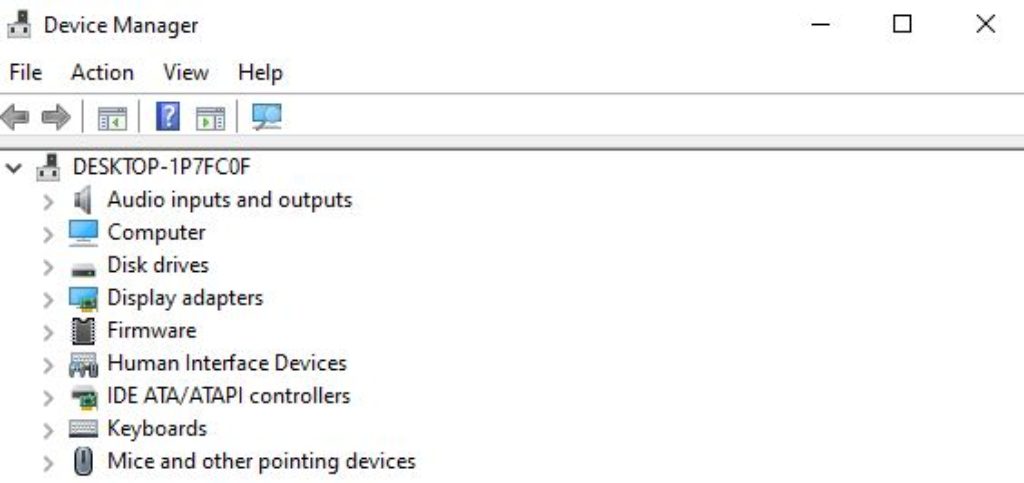Open the File menu

(x=25, y=73)
